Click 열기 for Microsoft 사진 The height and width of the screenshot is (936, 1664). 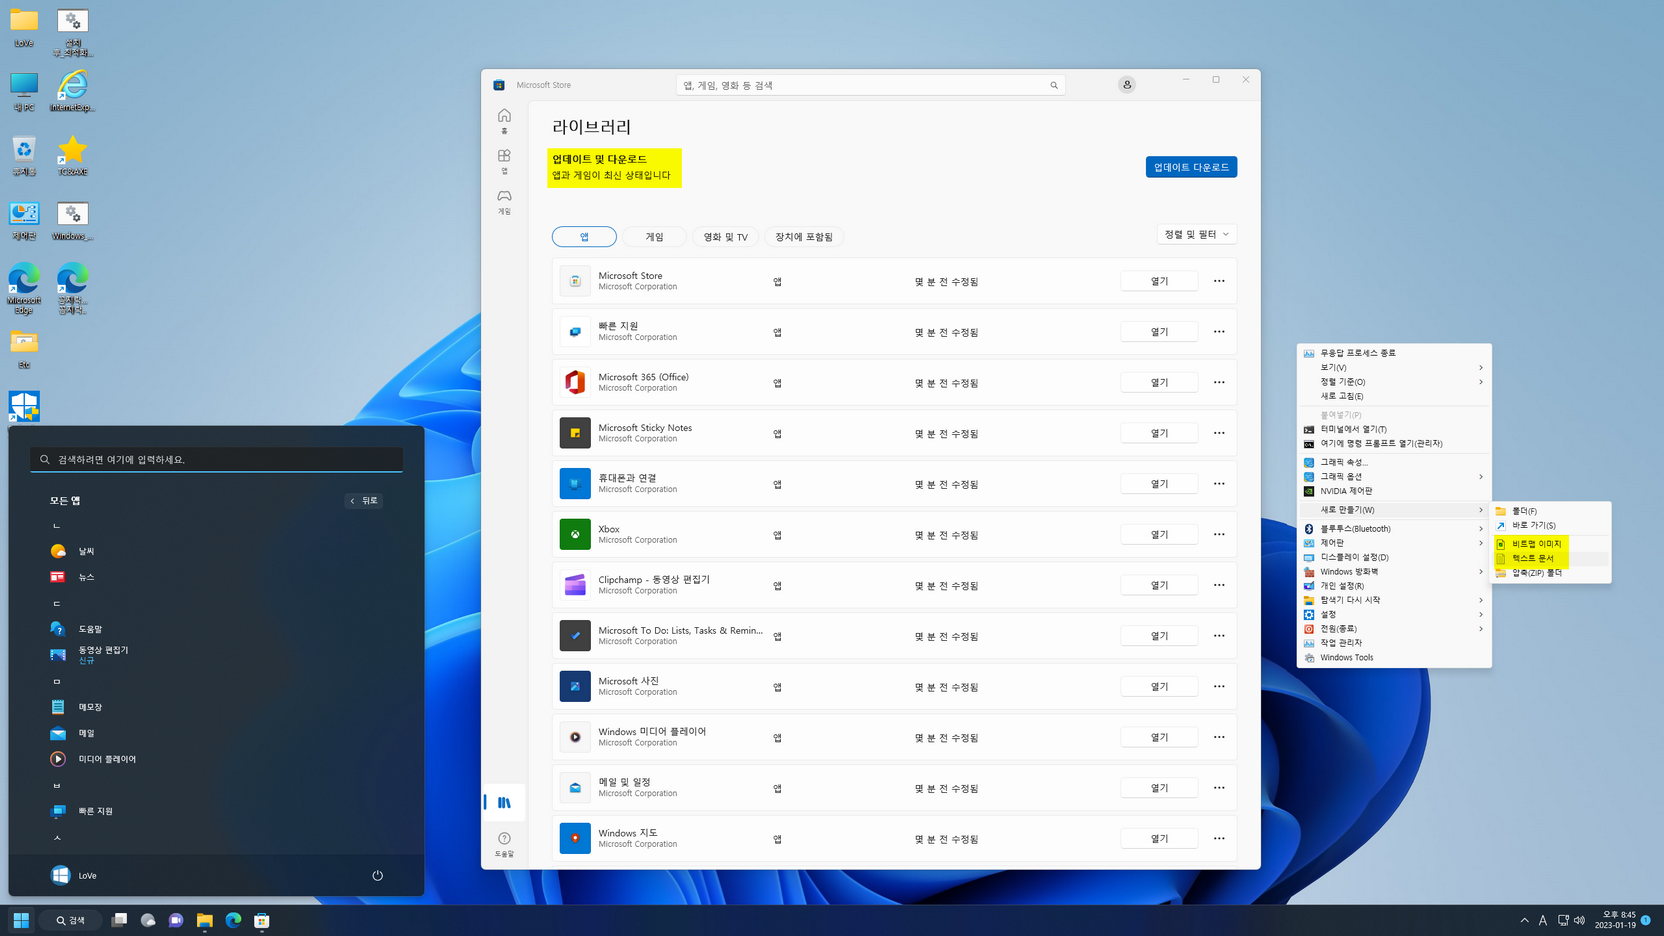pos(1159,686)
